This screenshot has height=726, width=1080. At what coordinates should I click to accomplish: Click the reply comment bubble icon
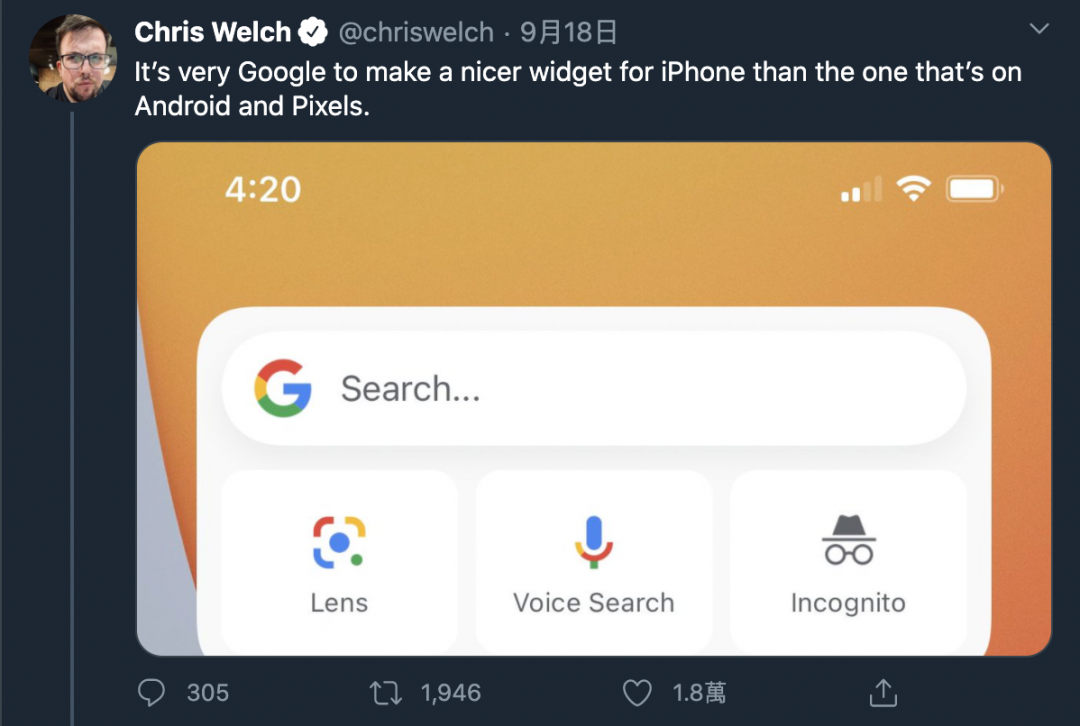pyautogui.click(x=152, y=693)
